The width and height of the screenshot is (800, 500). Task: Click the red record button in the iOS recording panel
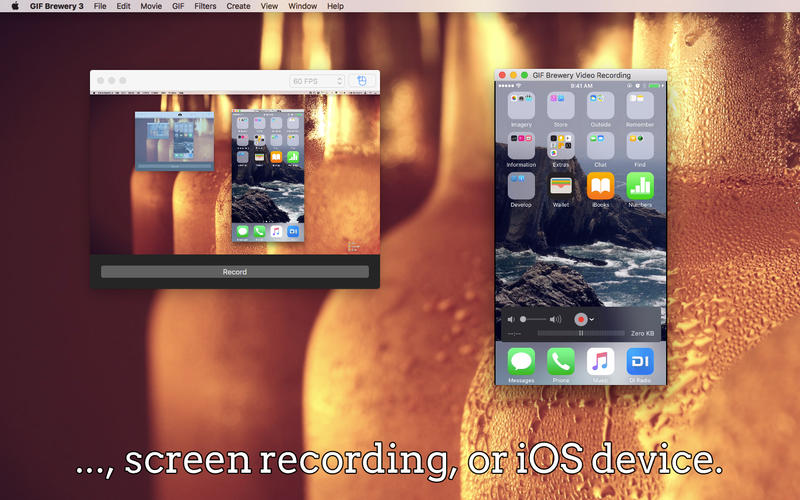(580, 319)
